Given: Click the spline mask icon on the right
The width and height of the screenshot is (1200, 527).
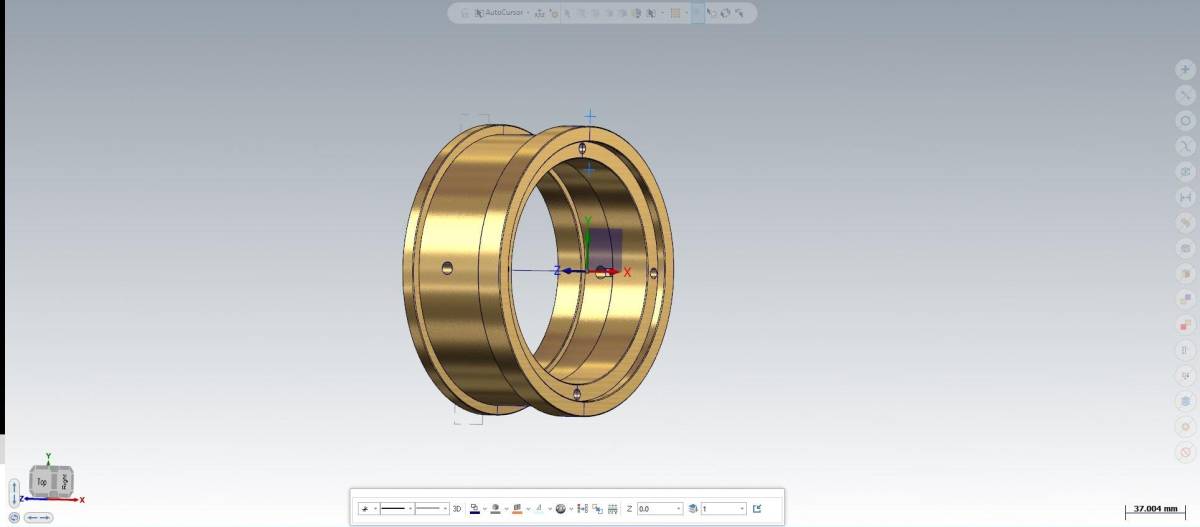Looking at the screenshot, I should [x=1185, y=146].
